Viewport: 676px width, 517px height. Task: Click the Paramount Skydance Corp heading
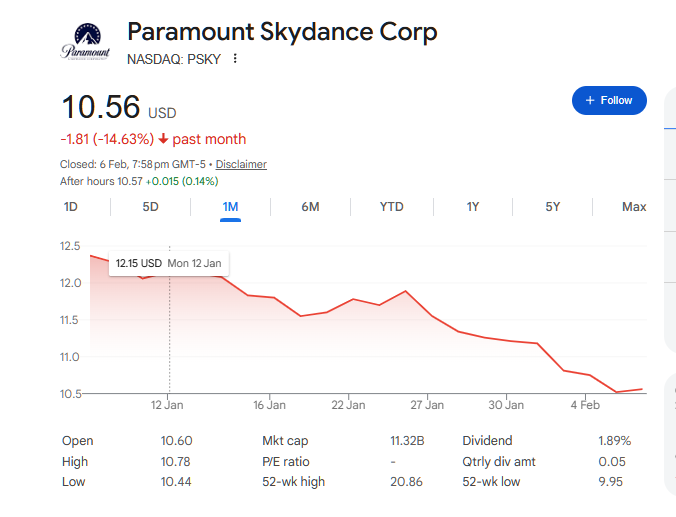tap(282, 32)
